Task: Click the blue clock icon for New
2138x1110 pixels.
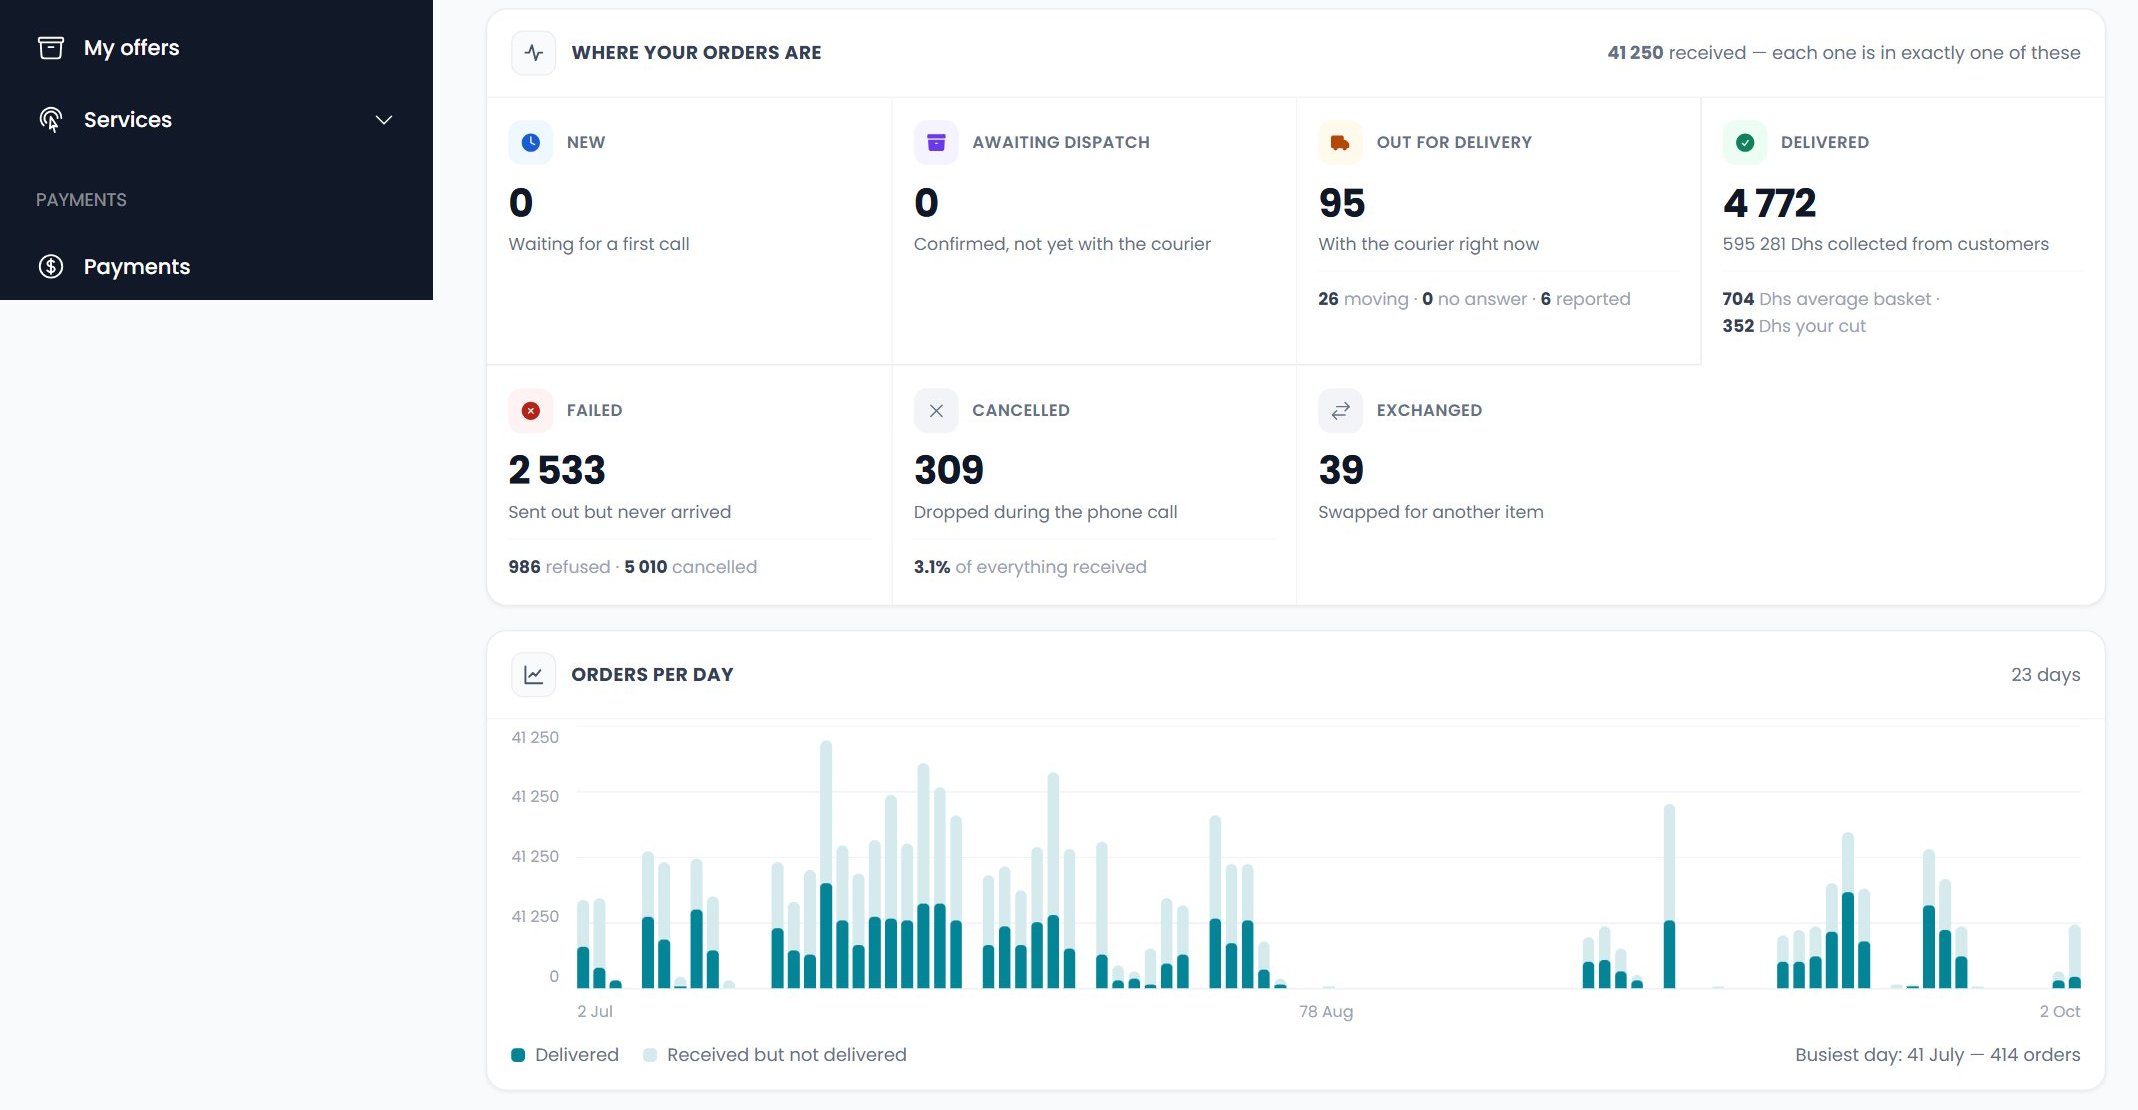Action: [x=531, y=143]
